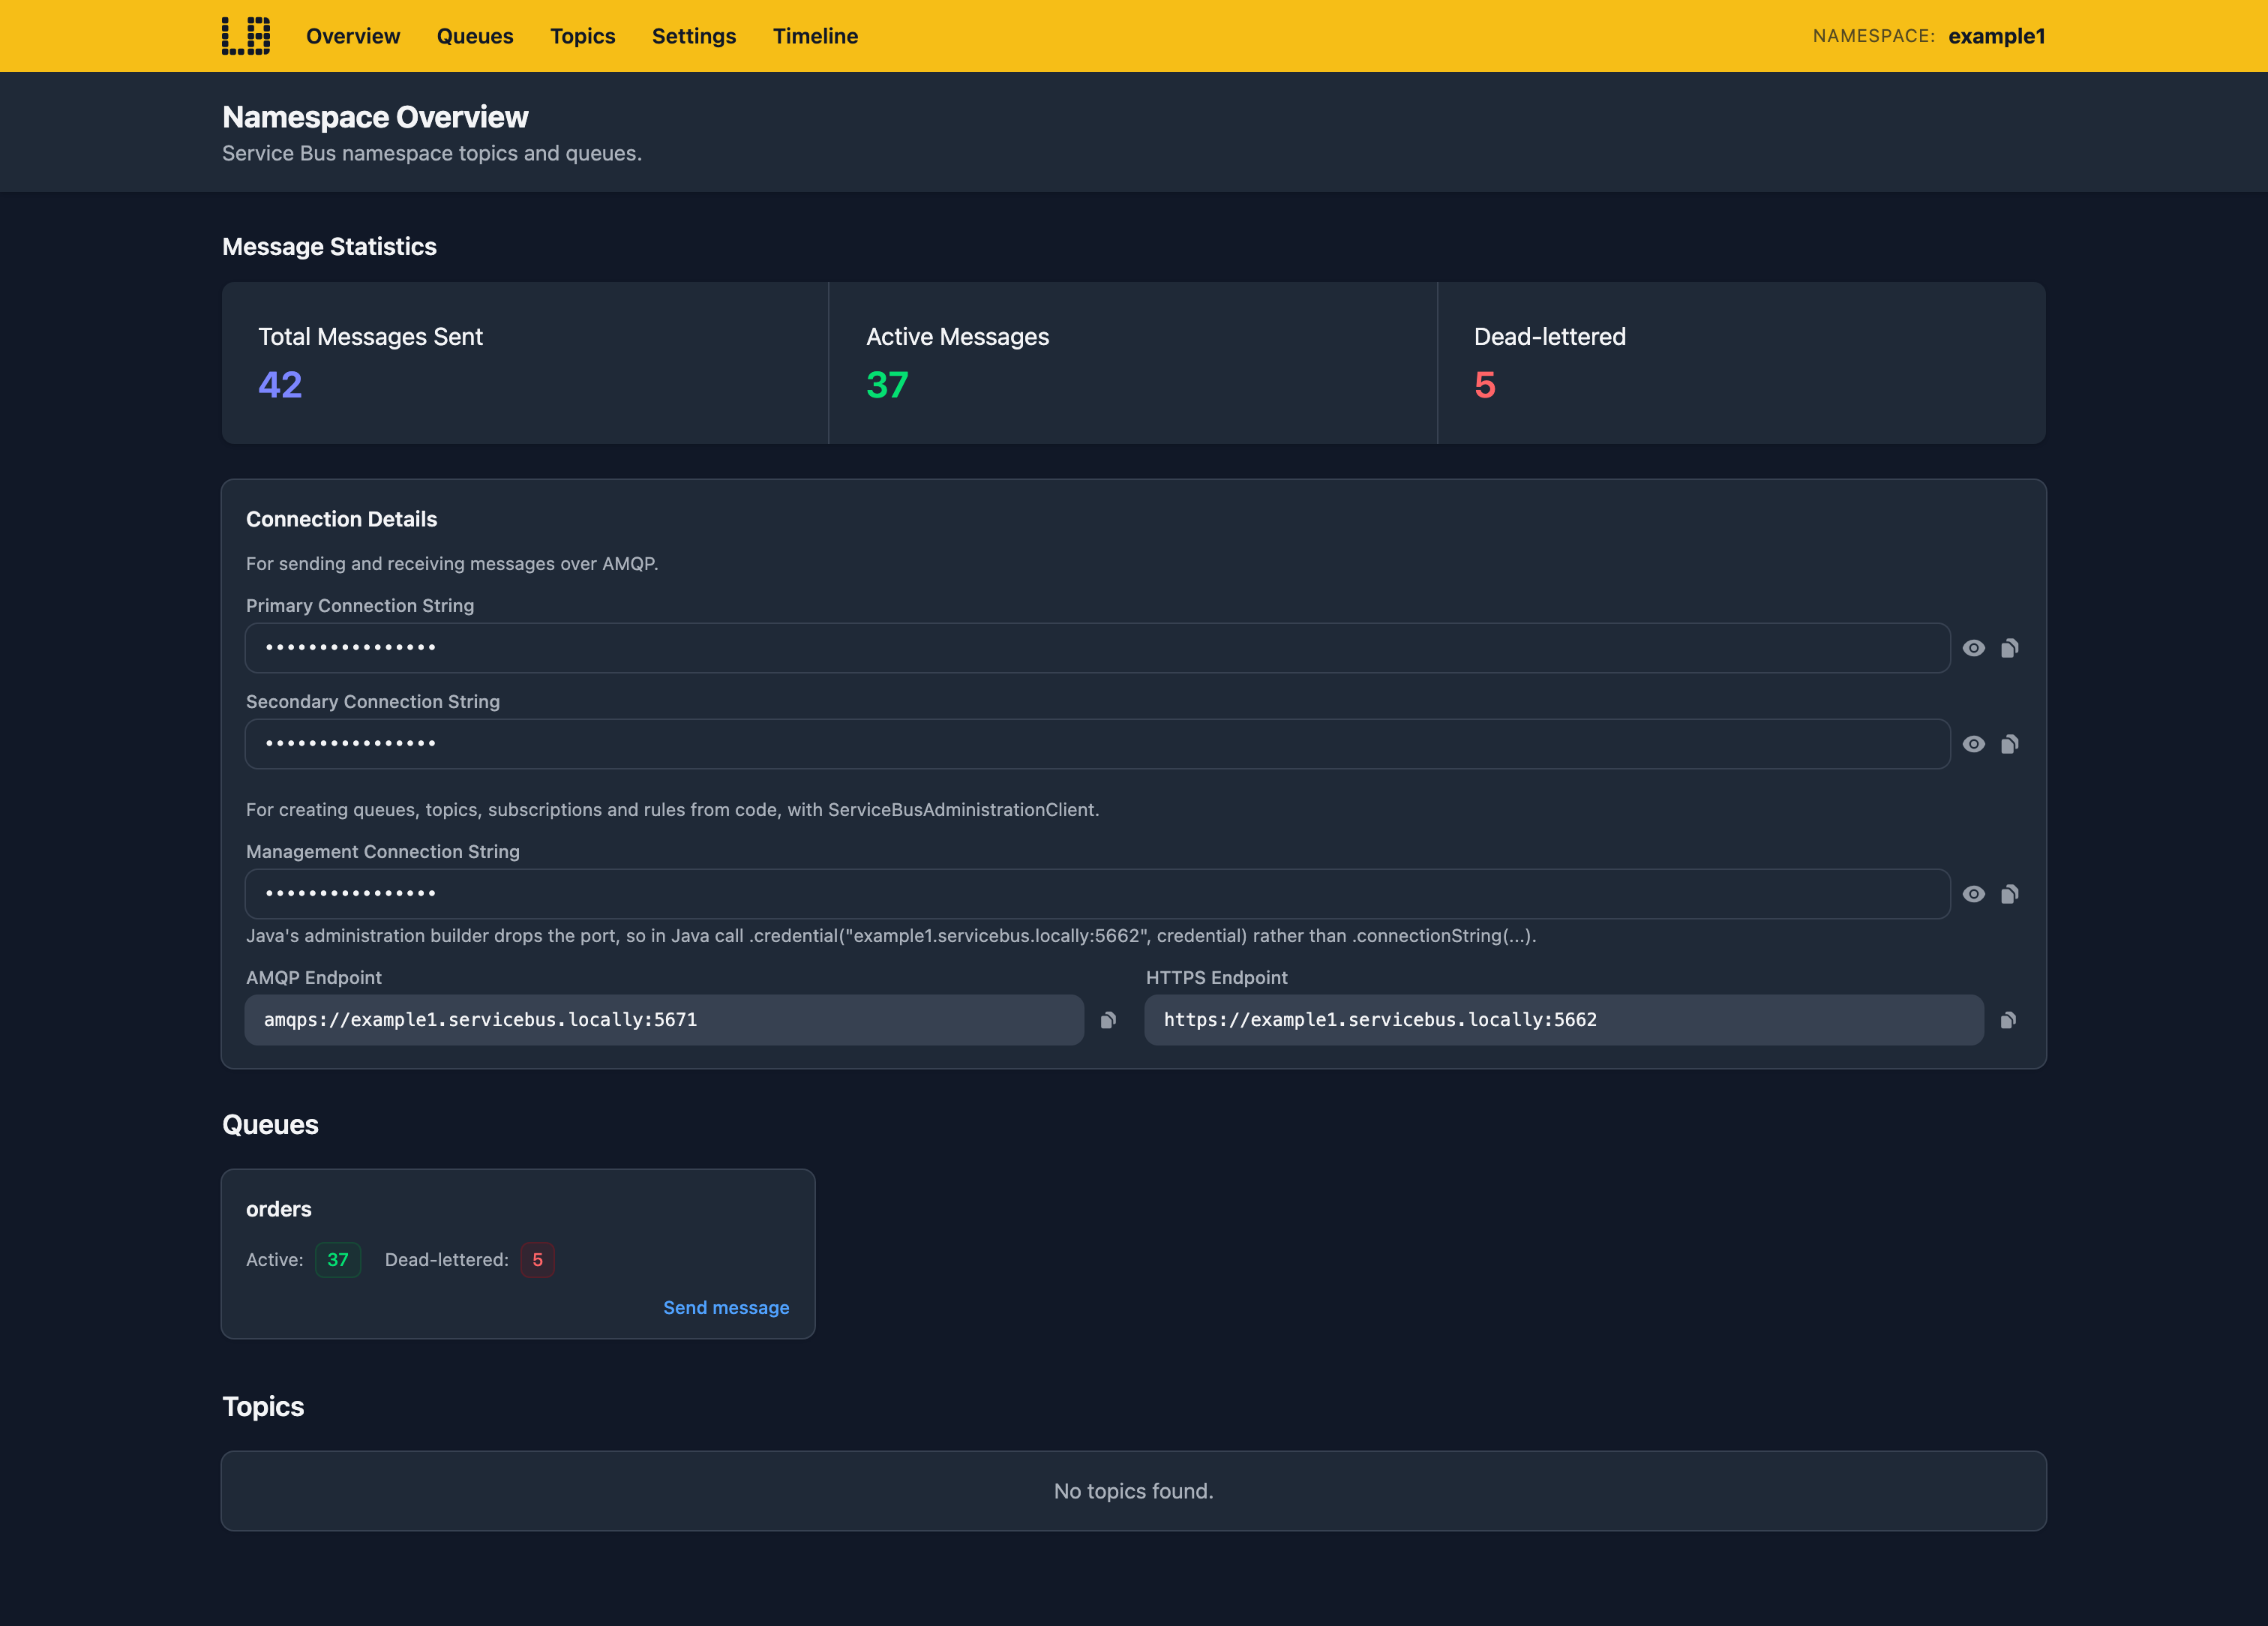This screenshot has height=1626, width=2268.
Task: Click the Java administration builder note
Action: pyautogui.click(x=891, y=936)
